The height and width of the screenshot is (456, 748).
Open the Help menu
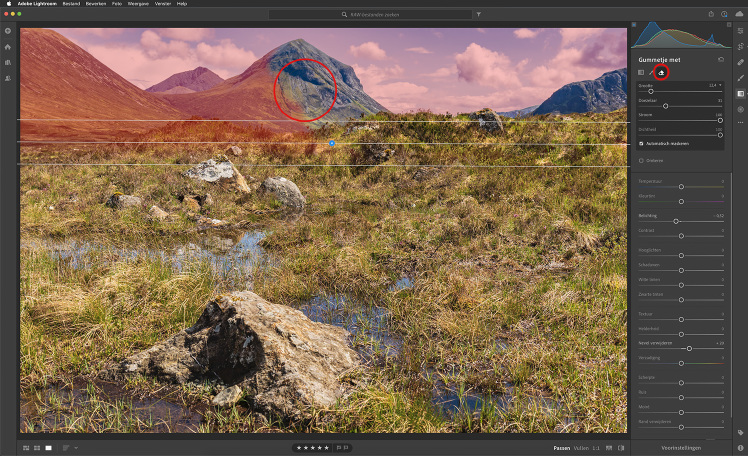[182, 3]
